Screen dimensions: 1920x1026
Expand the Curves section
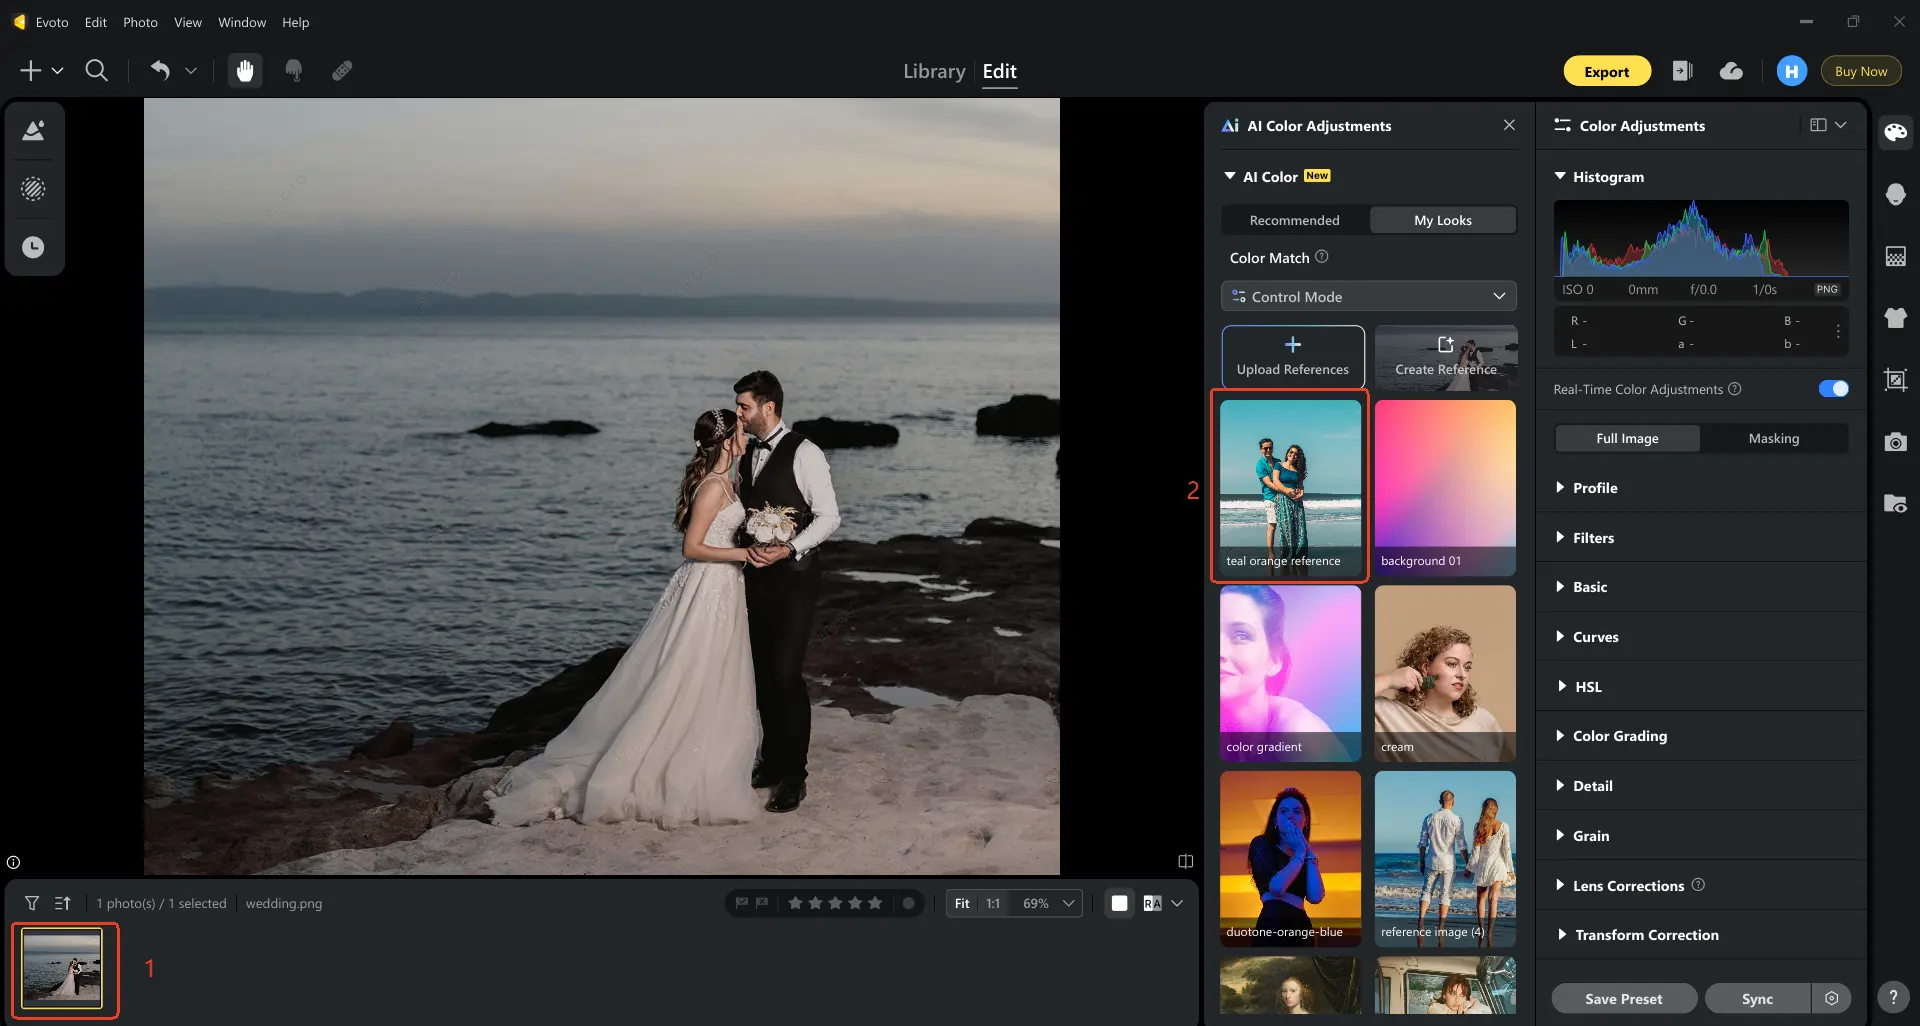click(1597, 636)
